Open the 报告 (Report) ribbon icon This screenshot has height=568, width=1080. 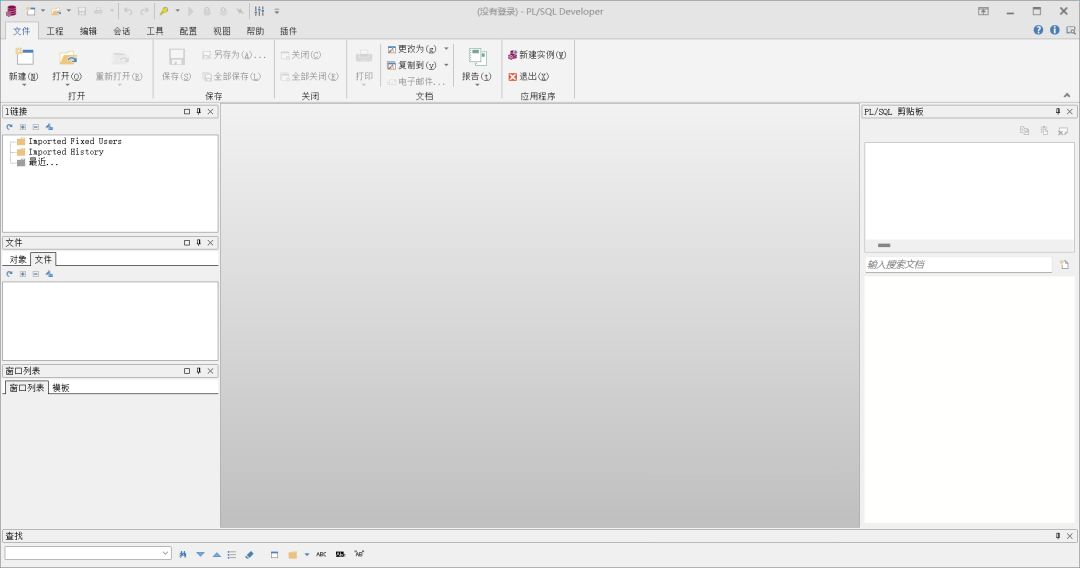(477, 57)
